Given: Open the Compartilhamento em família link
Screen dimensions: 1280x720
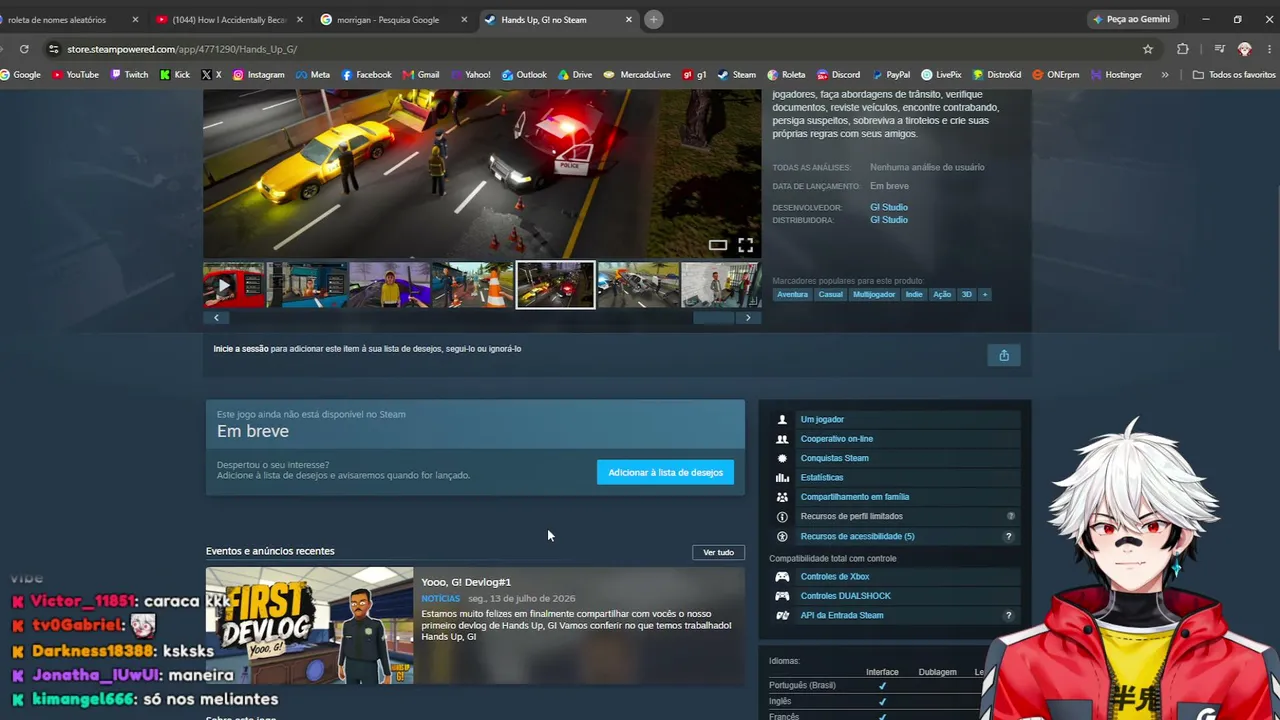Looking at the screenshot, I should [x=855, y=497].
